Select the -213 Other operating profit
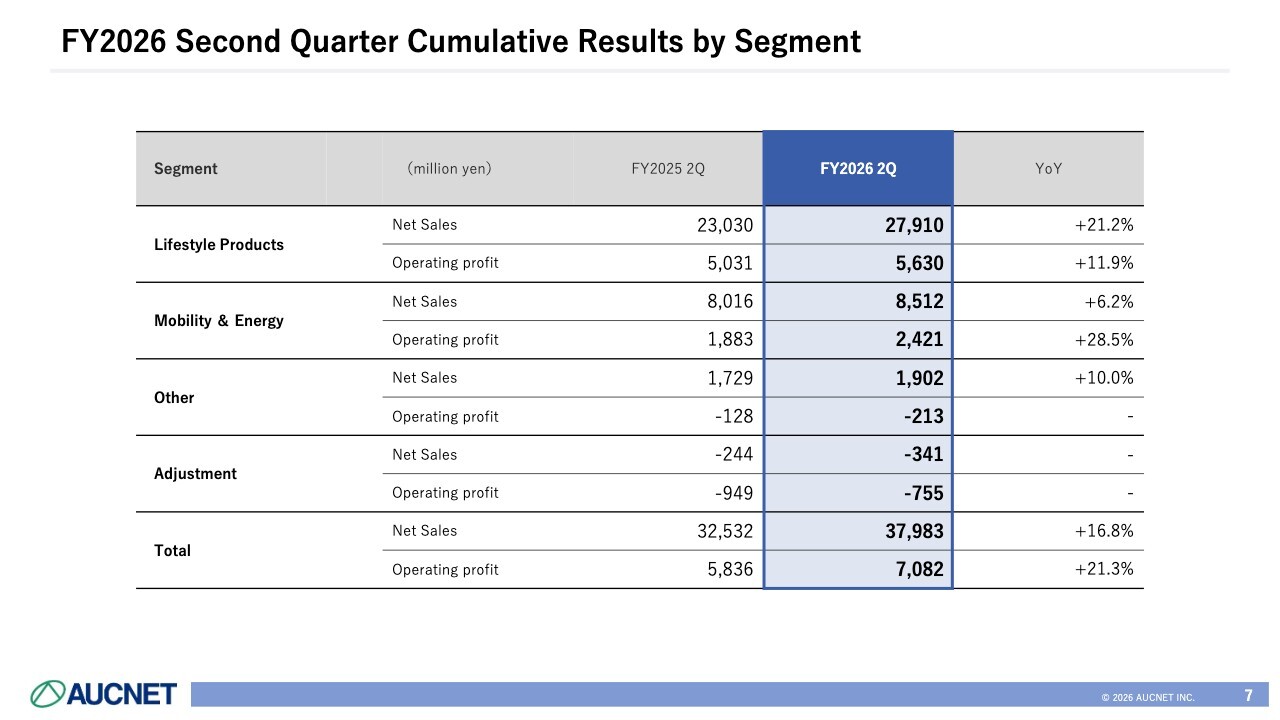The image size is (1280, 720). point(921,416)
